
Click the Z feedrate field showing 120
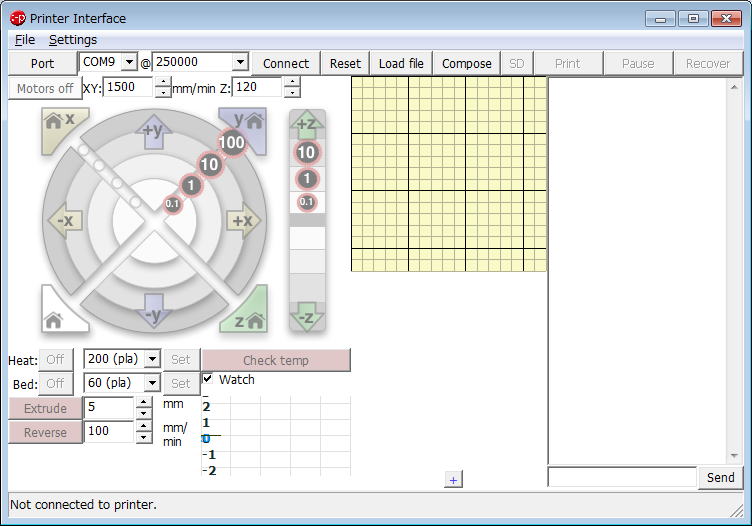pyautogui.click(x=257, y=87)
